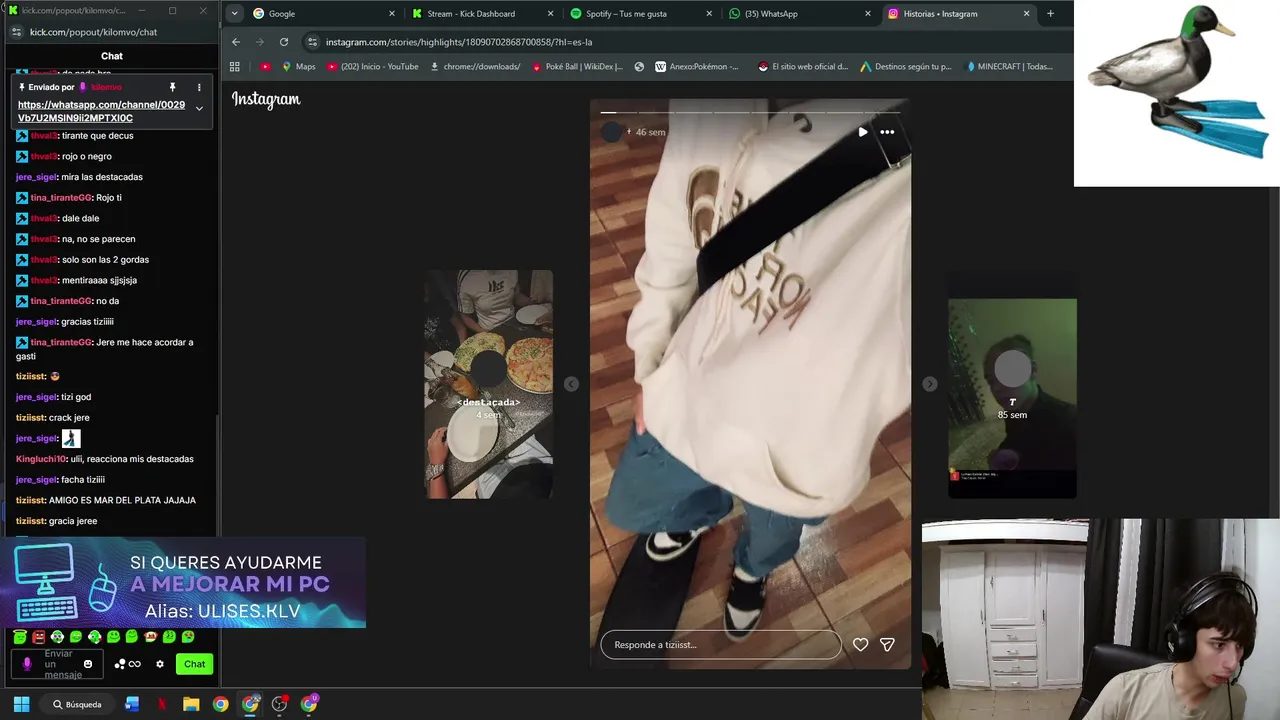Open the Maps bookmark
Screen dimensions: 1280x720
298,67
